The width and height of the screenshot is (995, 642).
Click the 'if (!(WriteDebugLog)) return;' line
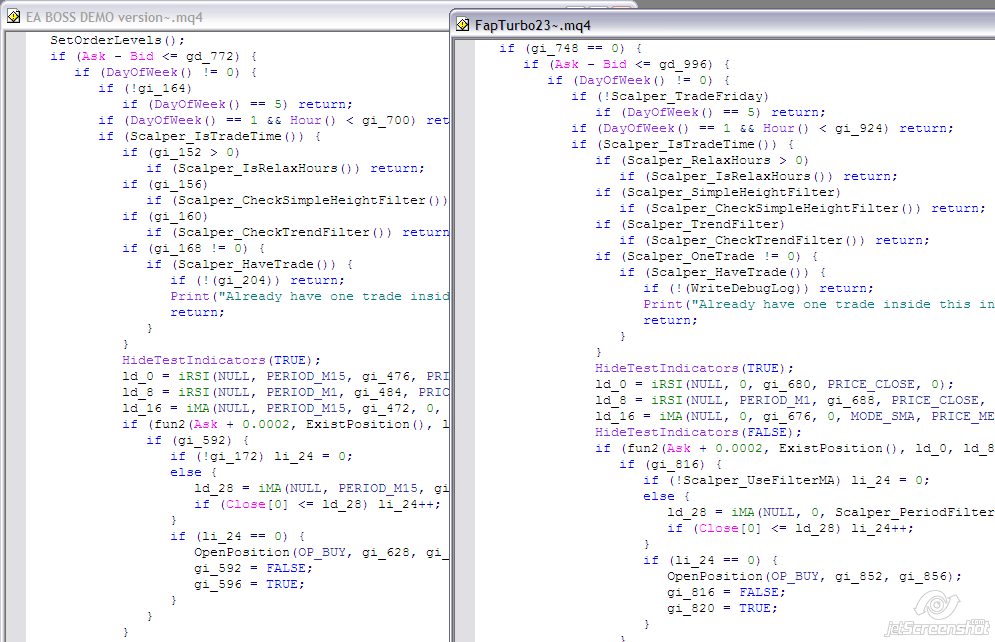[758, 288]
